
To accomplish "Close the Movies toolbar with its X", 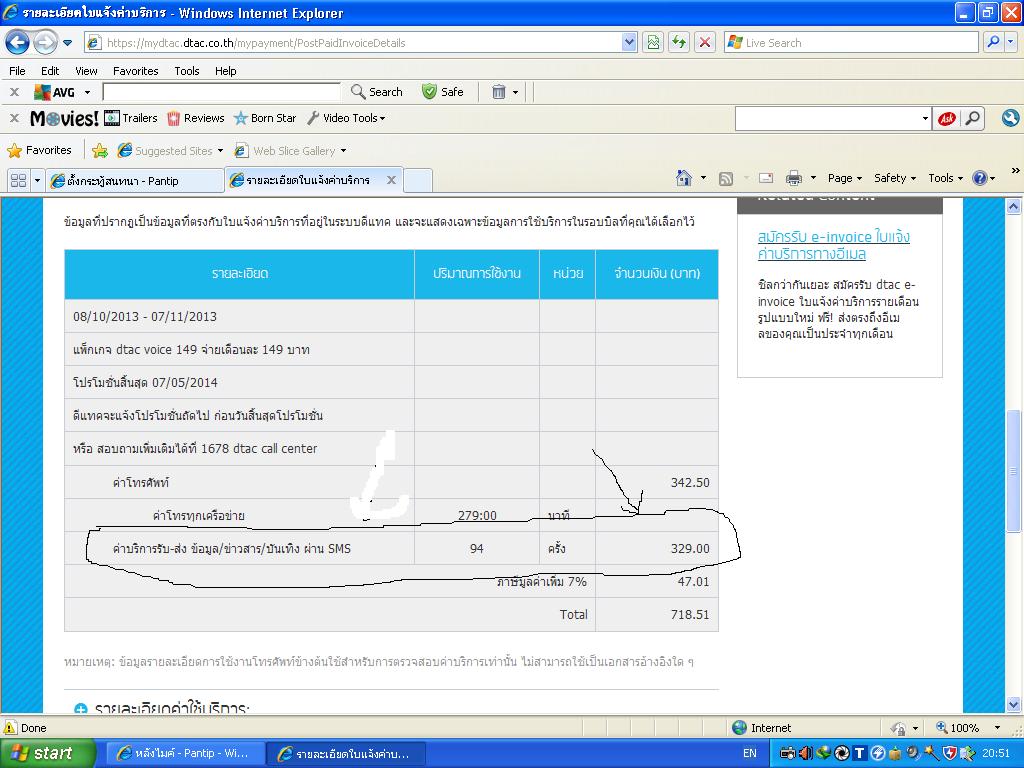I will click(14, 118).
